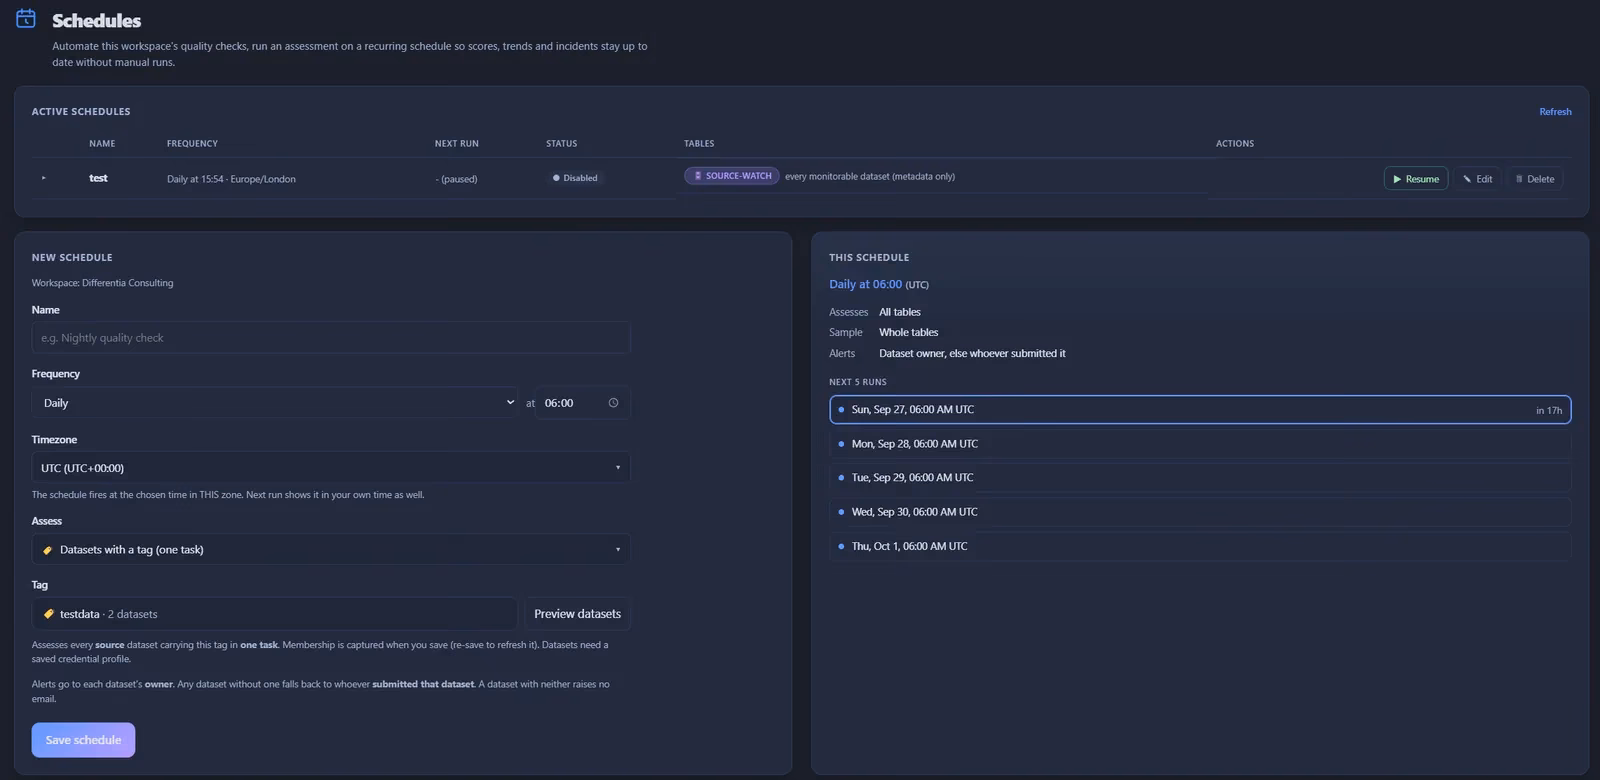
Task: Edit the test schedule
Action: [x=1477, y=179]
